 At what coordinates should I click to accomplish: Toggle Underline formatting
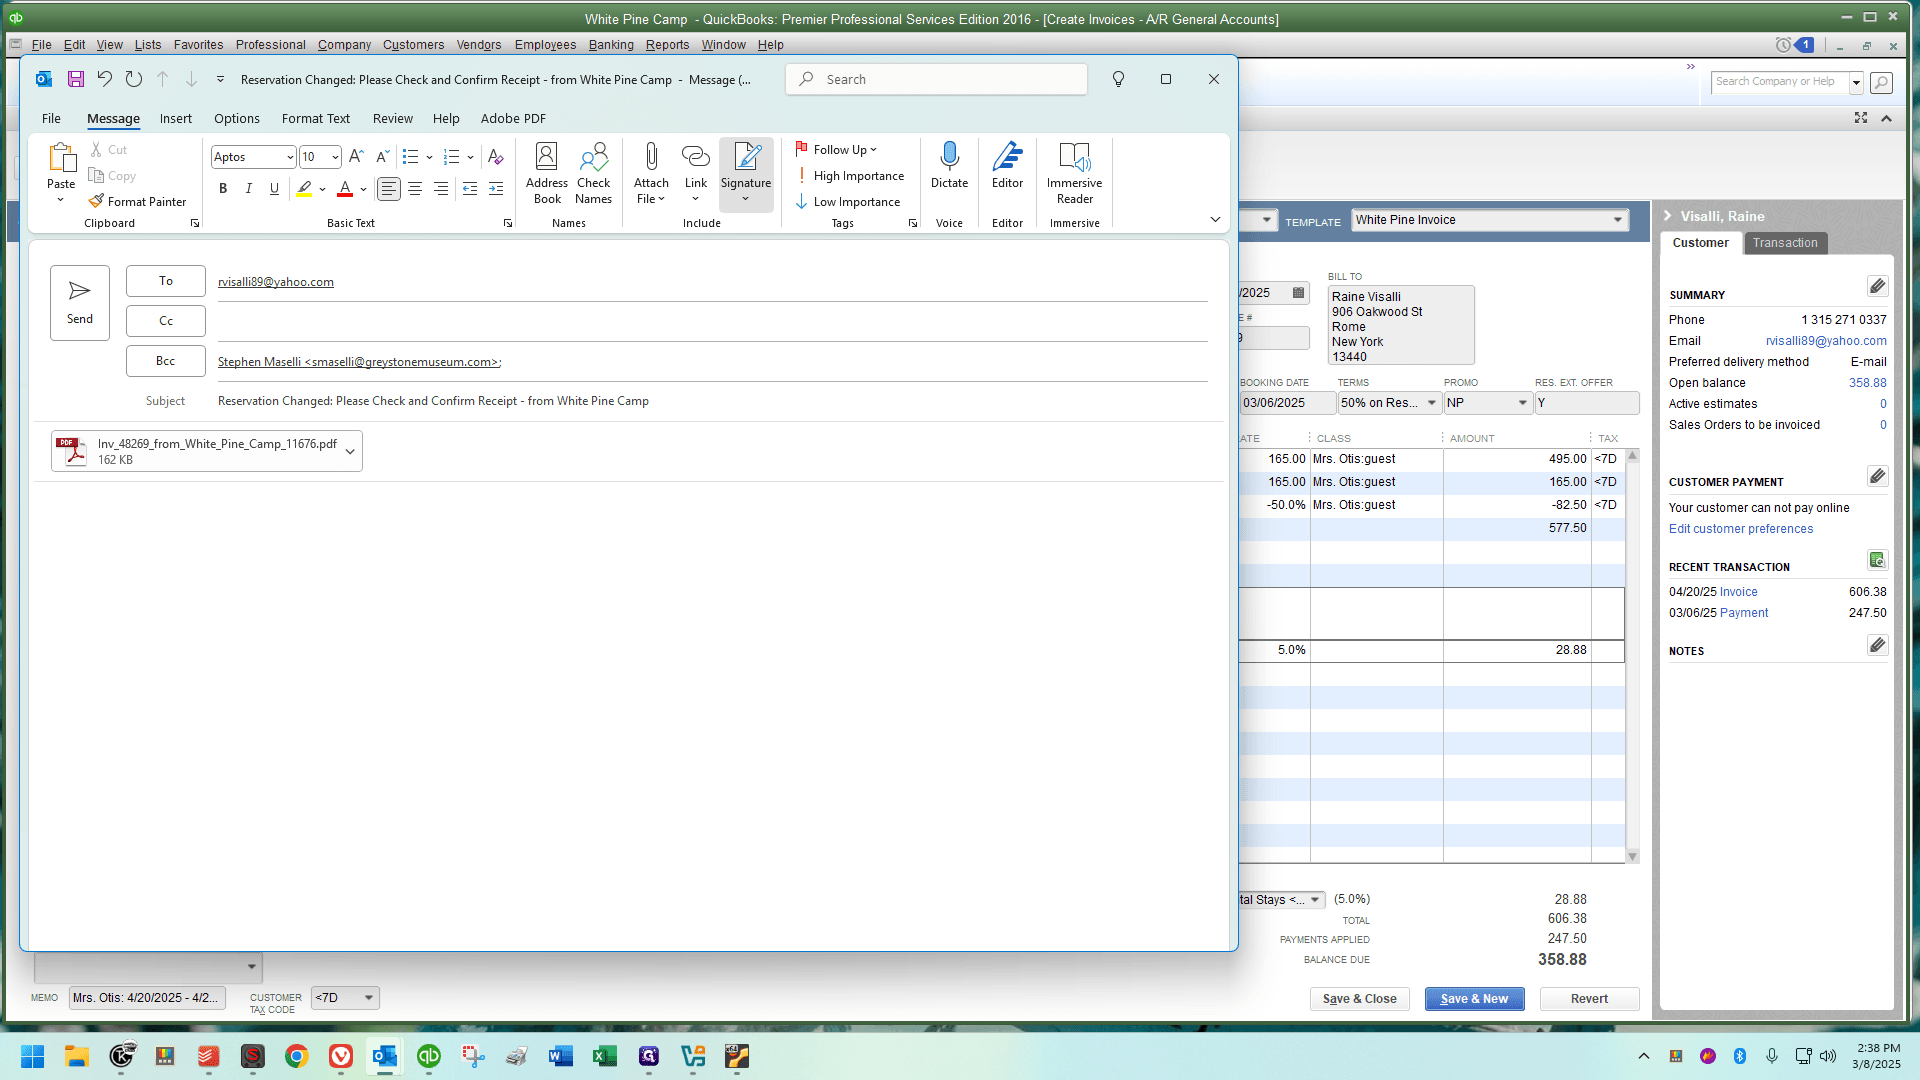(275, 188)
